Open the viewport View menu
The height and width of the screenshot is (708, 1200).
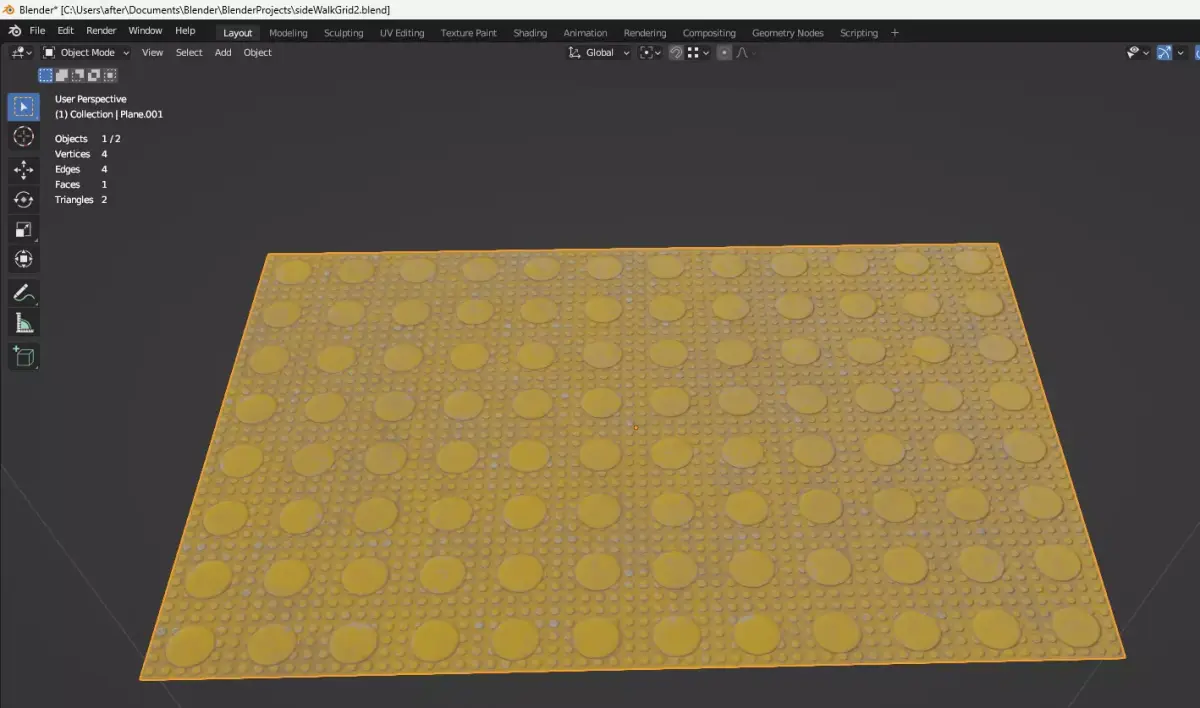pos(152,53)
